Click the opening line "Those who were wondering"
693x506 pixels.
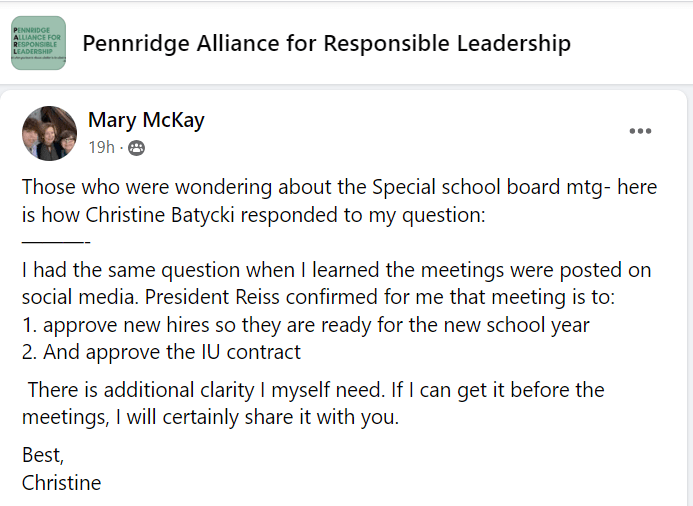[132, 187]
